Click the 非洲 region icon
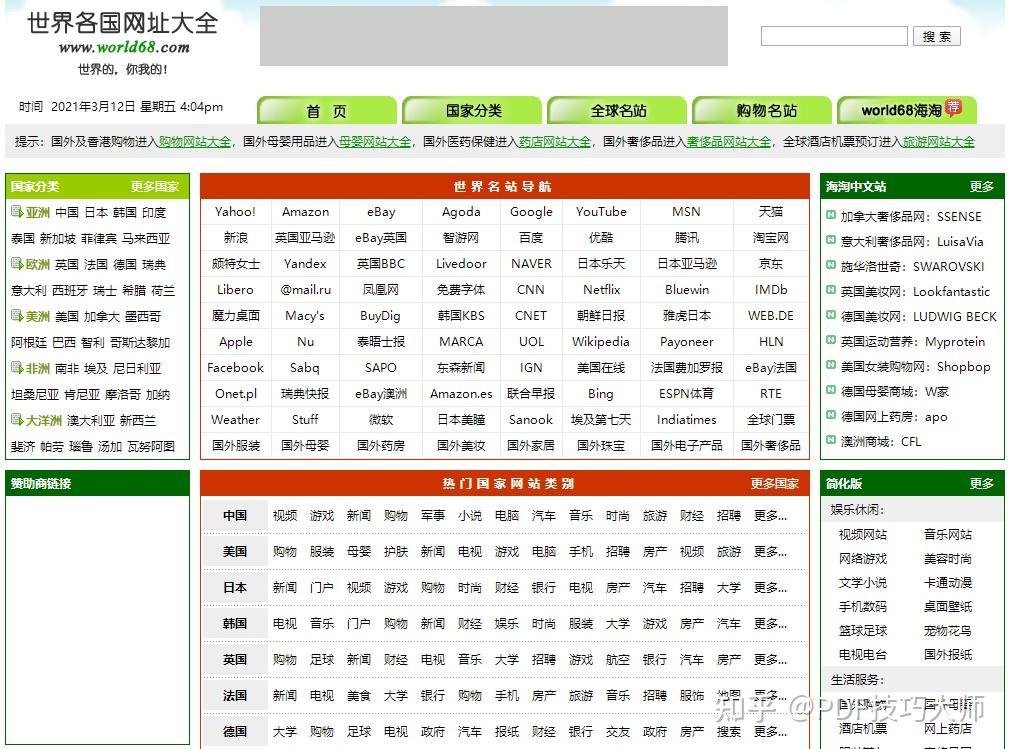 [x=17, y=367]
